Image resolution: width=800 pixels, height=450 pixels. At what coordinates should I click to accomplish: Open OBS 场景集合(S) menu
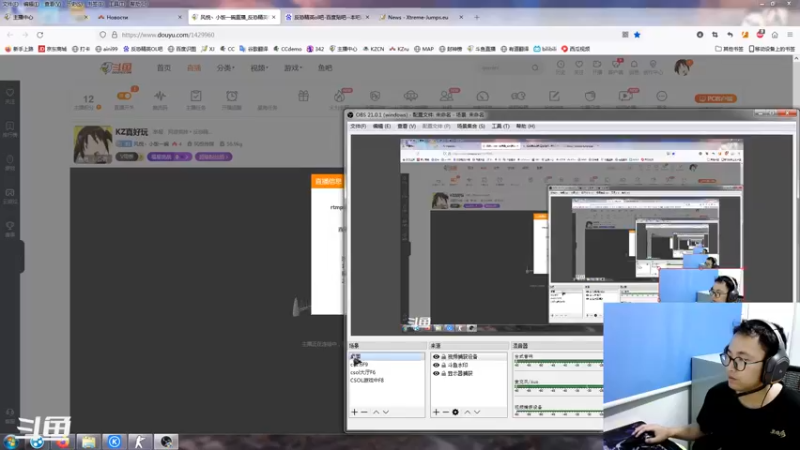click(470, 126)
